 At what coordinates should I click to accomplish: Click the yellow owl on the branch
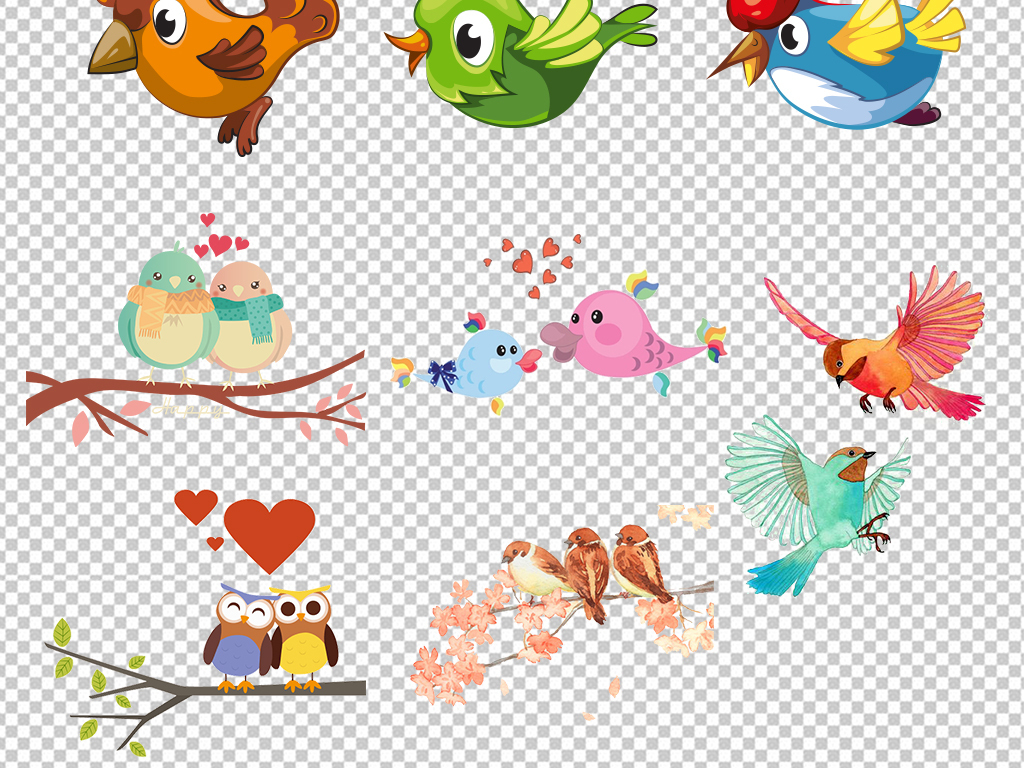[x=303, y=635]
